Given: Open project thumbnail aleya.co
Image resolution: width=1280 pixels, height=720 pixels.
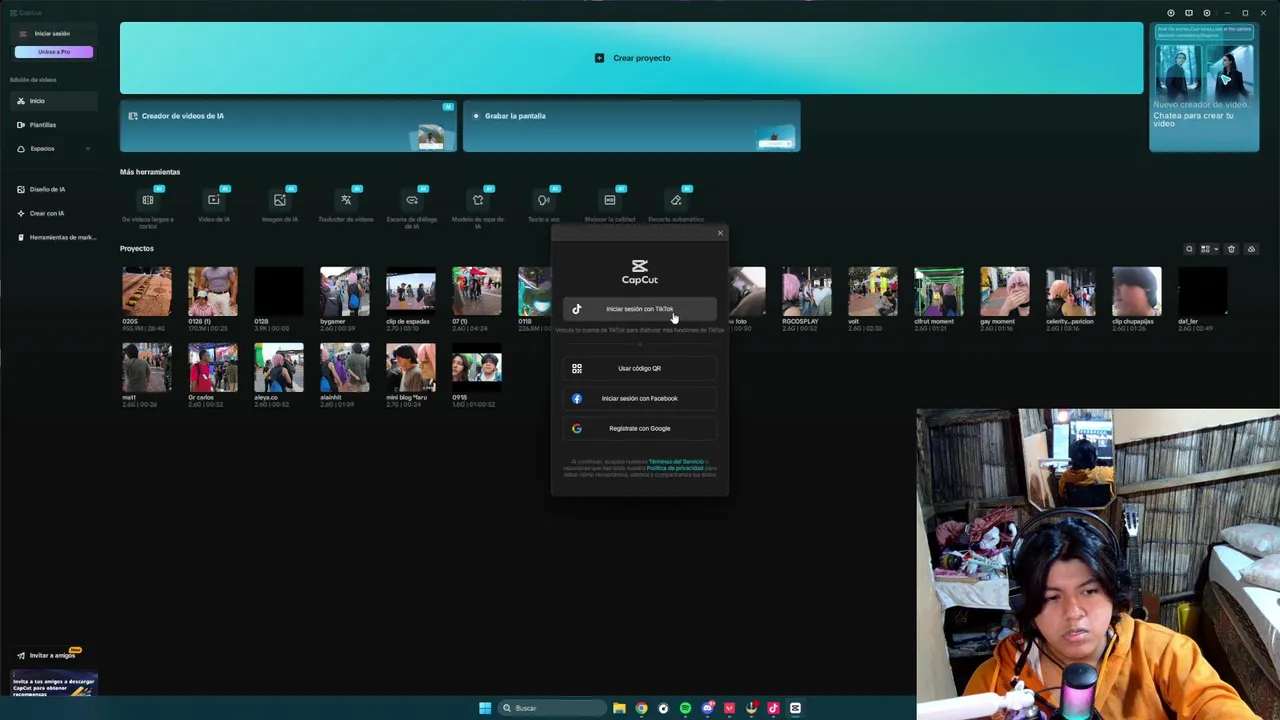Looking at the screenshot, I should tap(279, 367).
